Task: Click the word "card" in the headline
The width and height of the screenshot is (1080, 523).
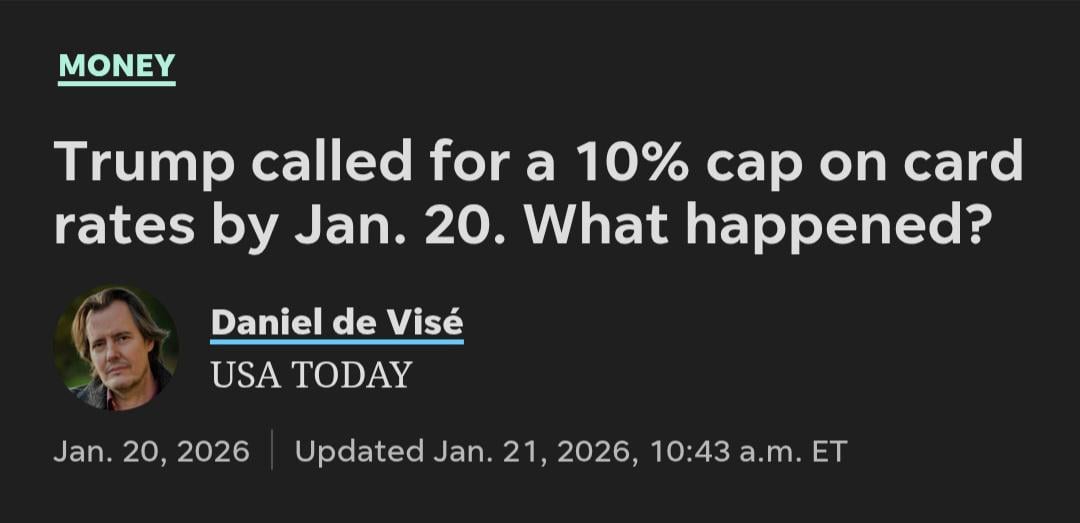Action: click(963, 162)
